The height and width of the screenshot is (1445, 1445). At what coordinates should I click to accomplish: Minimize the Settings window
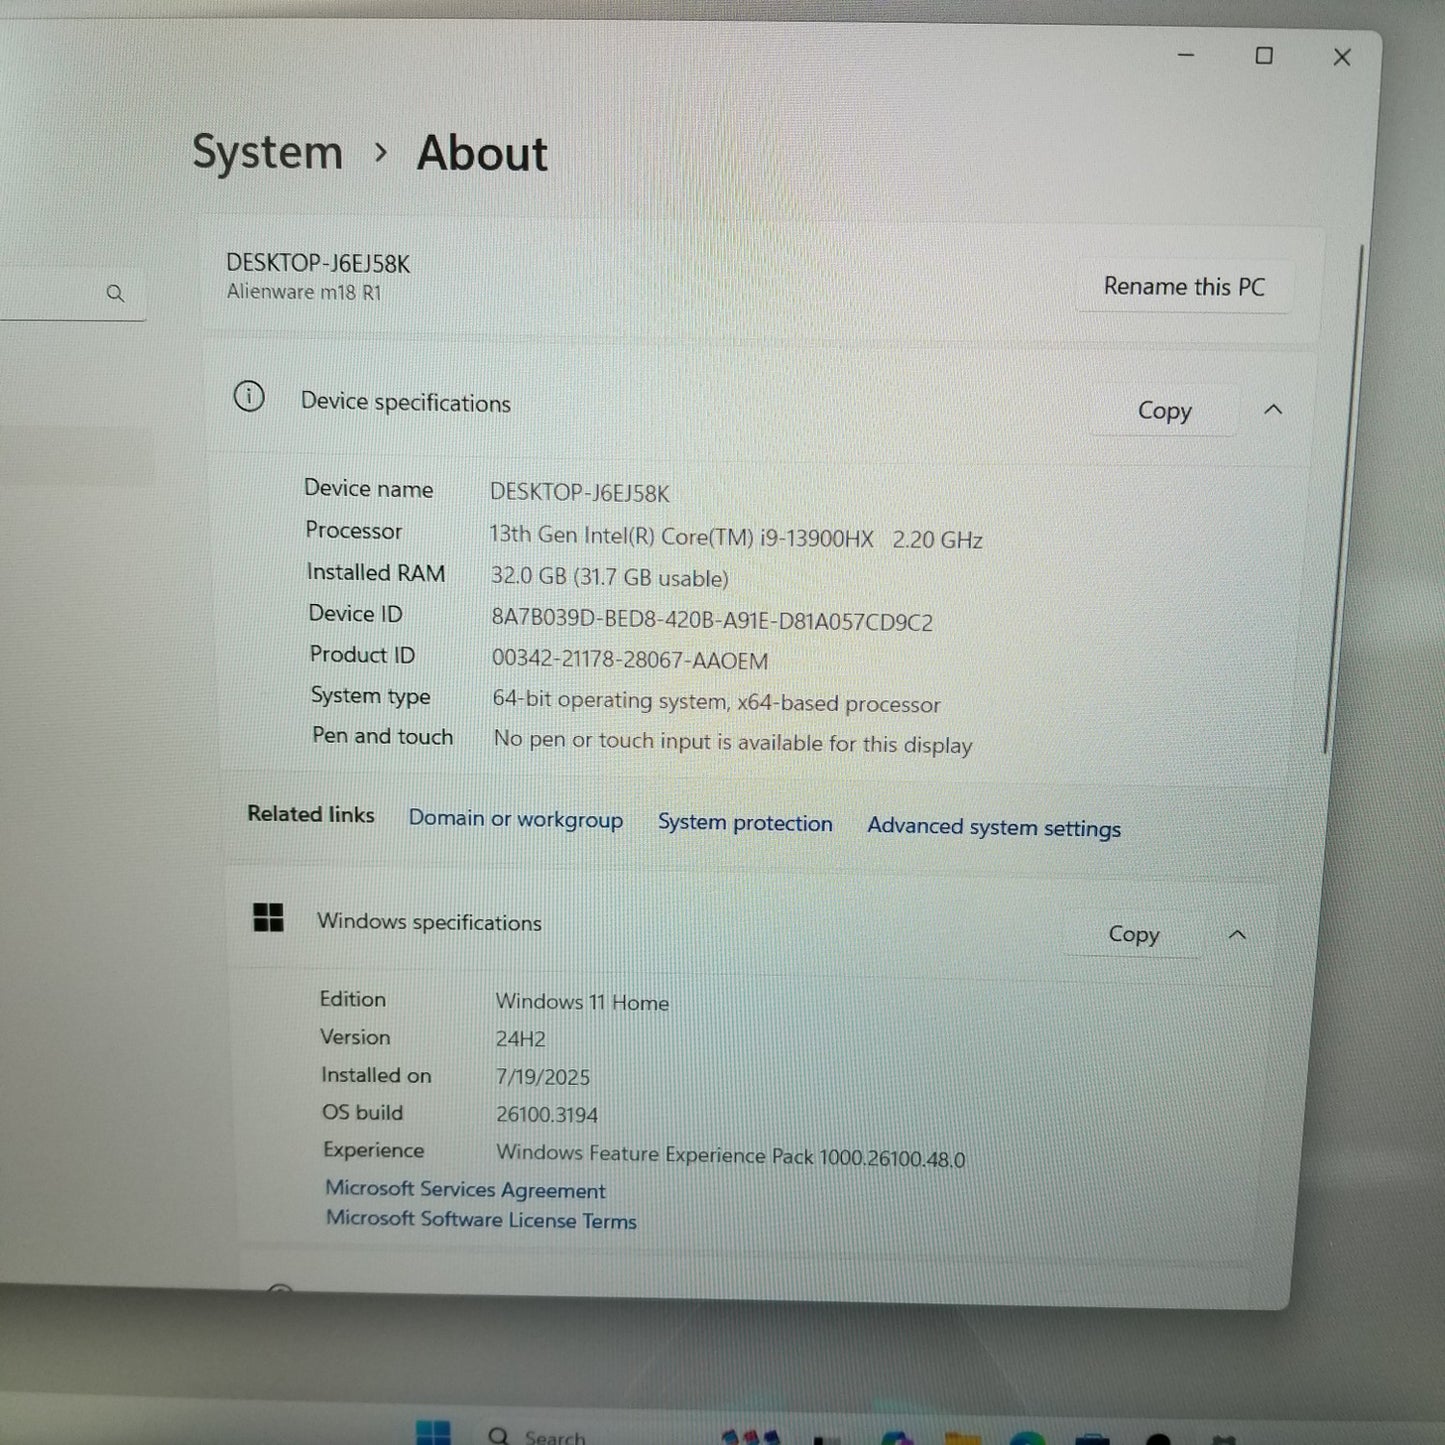click(1186, 55)
